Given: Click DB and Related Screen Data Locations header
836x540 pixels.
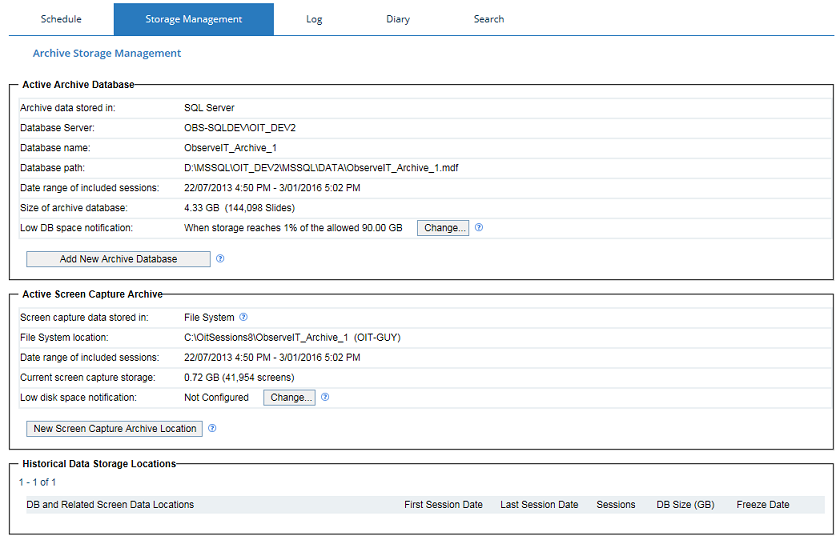Looking at the screenshot, I should [110, 505].
